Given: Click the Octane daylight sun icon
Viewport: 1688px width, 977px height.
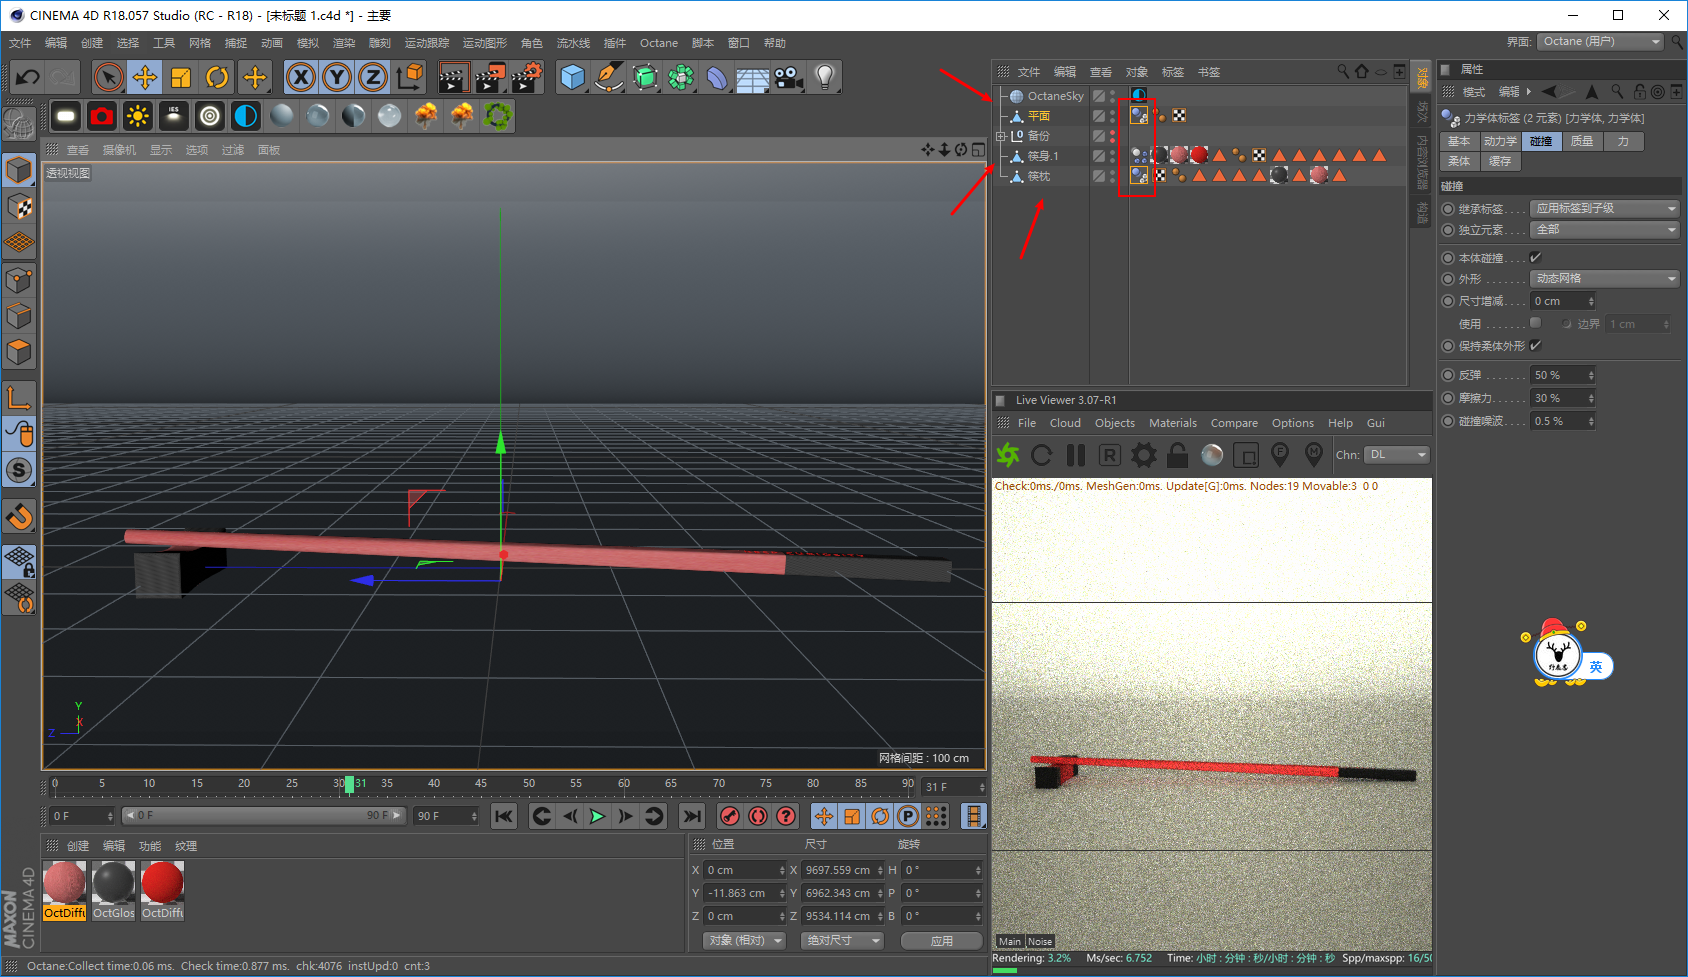Looking at the screenshot, I should coord(138,116).
